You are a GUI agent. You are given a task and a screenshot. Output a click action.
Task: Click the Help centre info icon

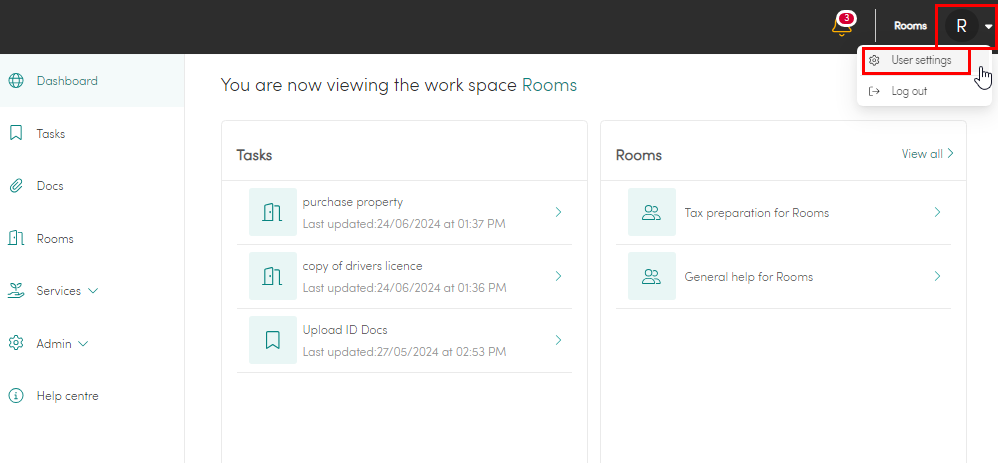click(16, 395)
